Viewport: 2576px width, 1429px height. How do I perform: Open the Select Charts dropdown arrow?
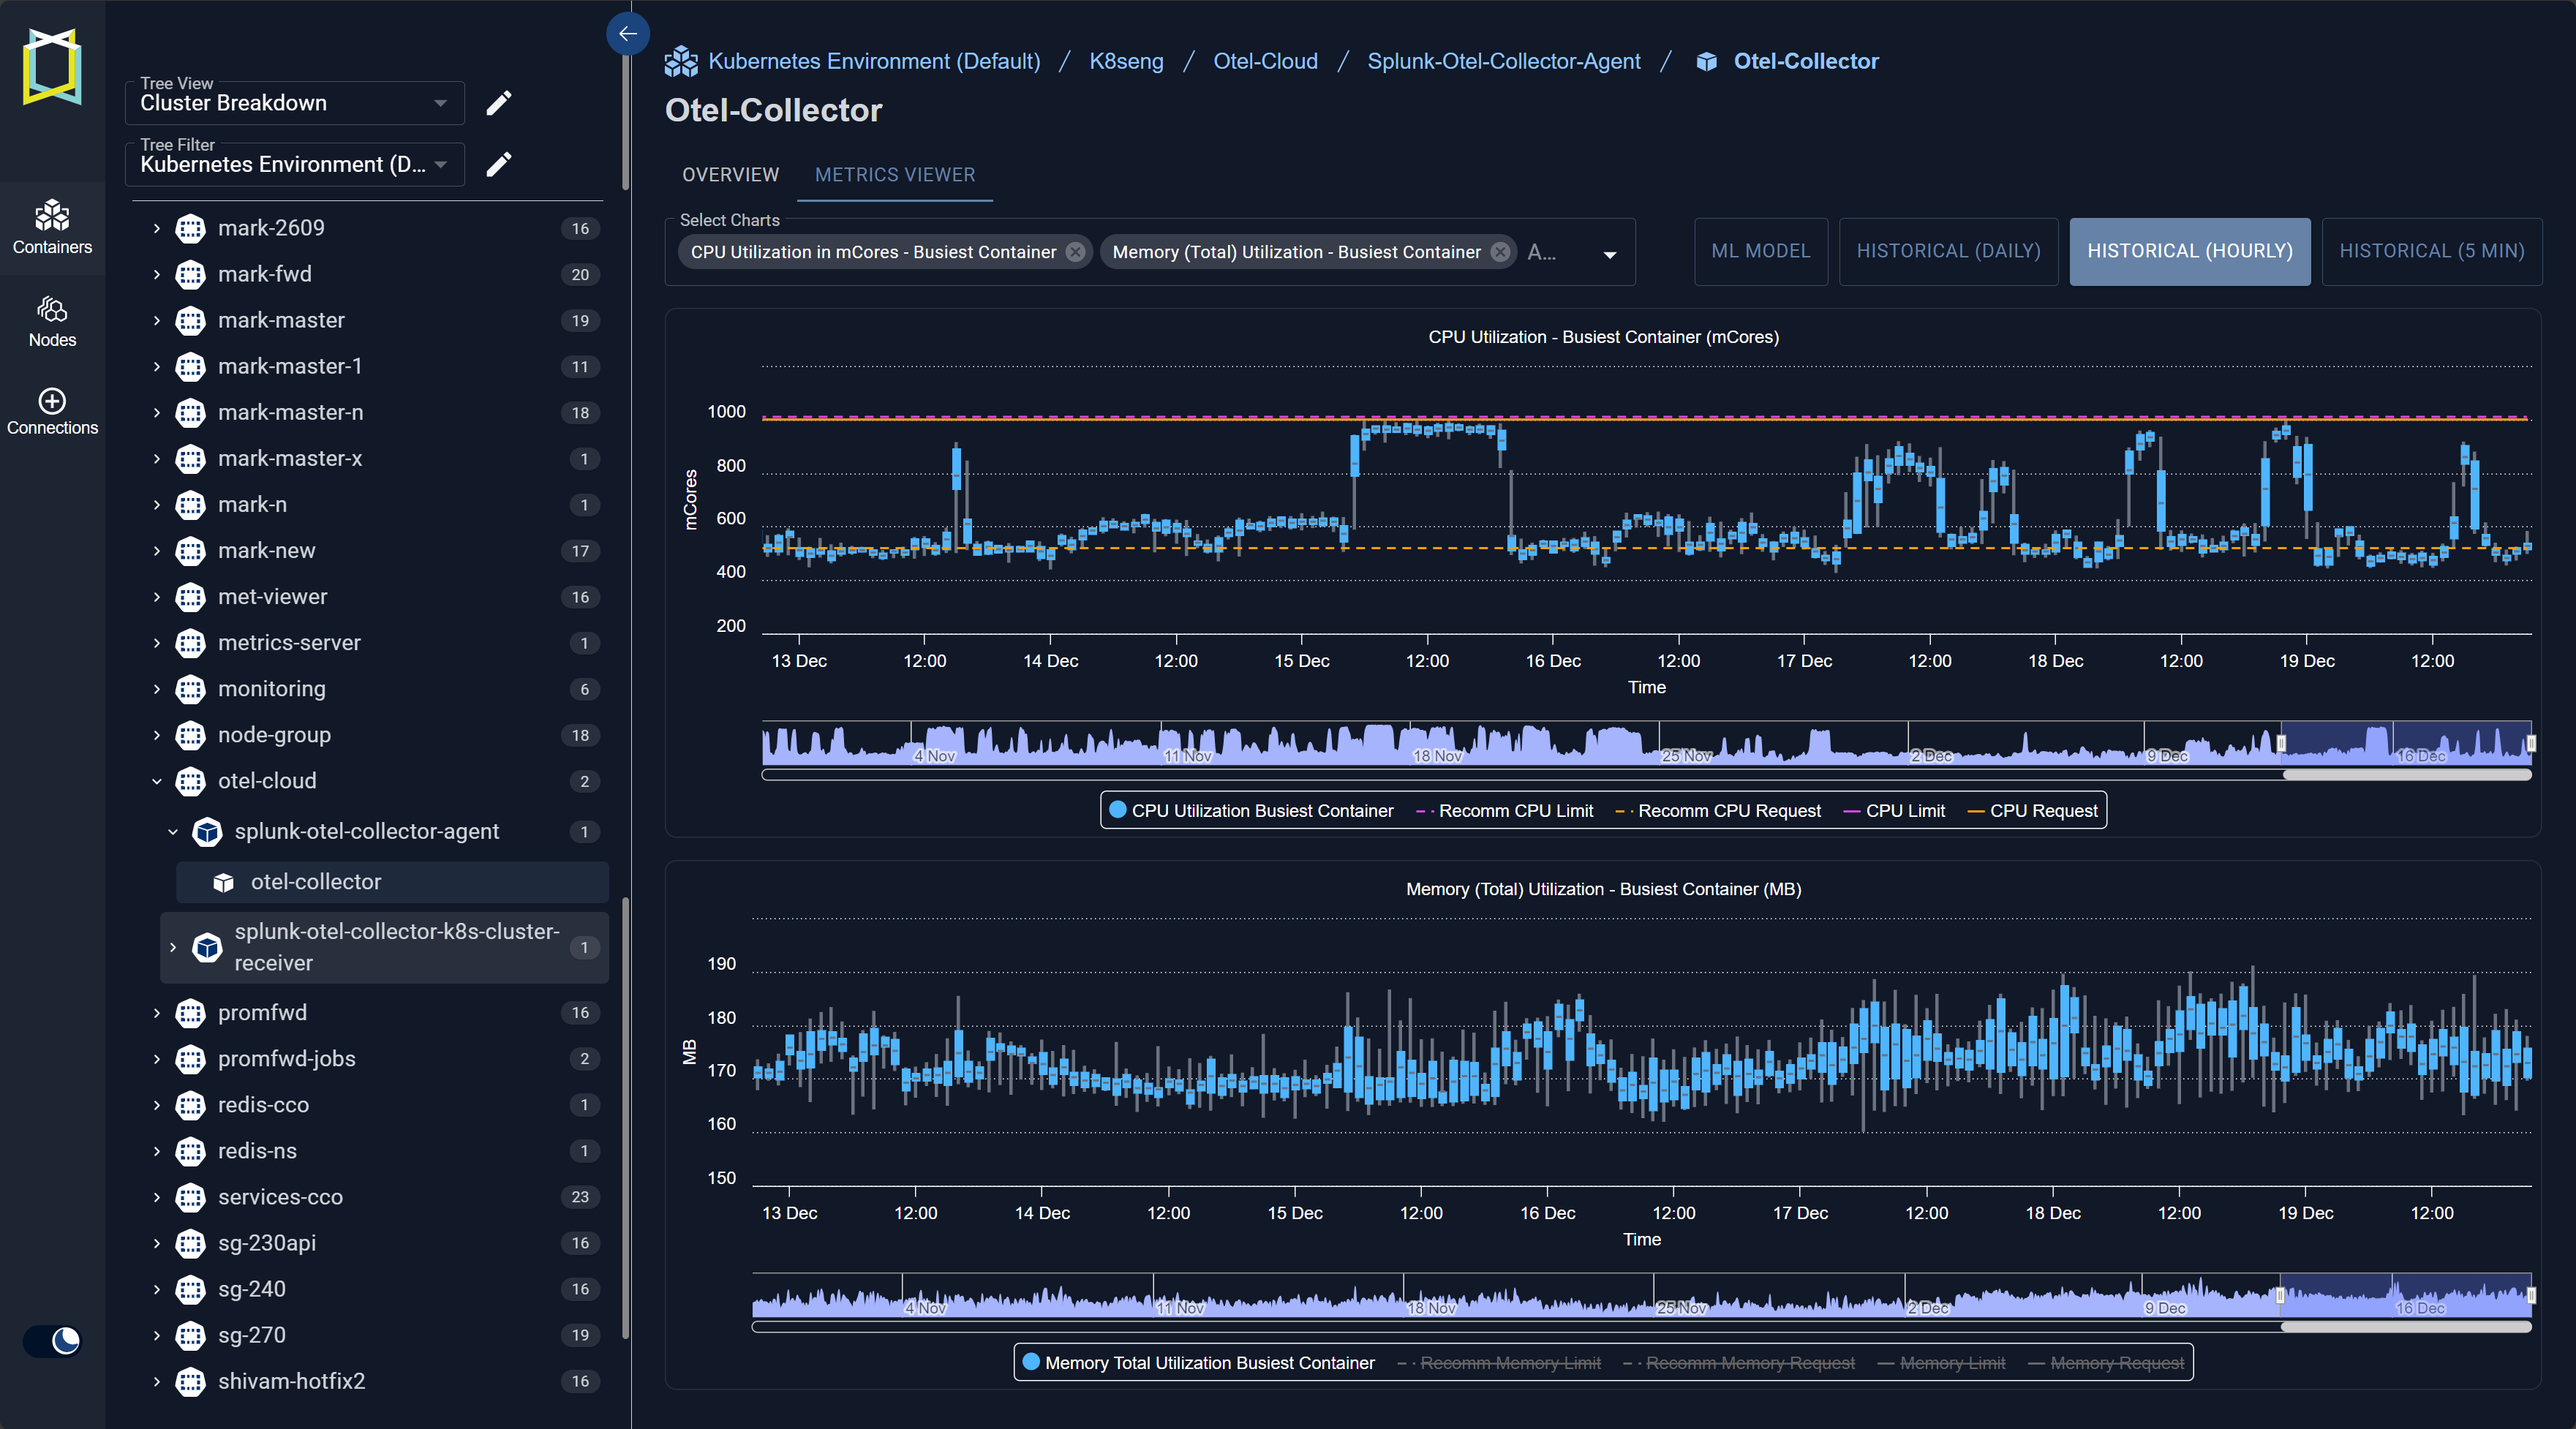[1610, 254]
